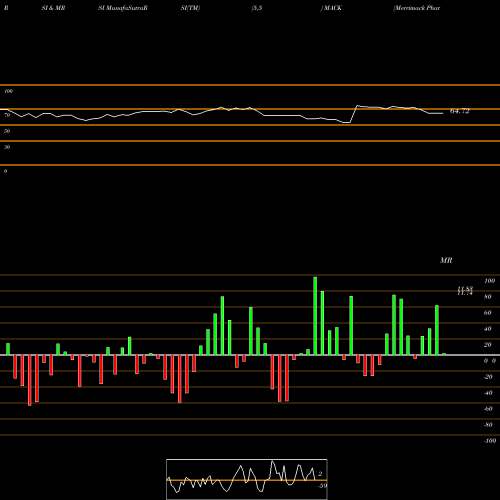This screenshot has width=500, height=500.
Task: Click the 100 label on the RSI axis
Action: click(x=9, y=91)
